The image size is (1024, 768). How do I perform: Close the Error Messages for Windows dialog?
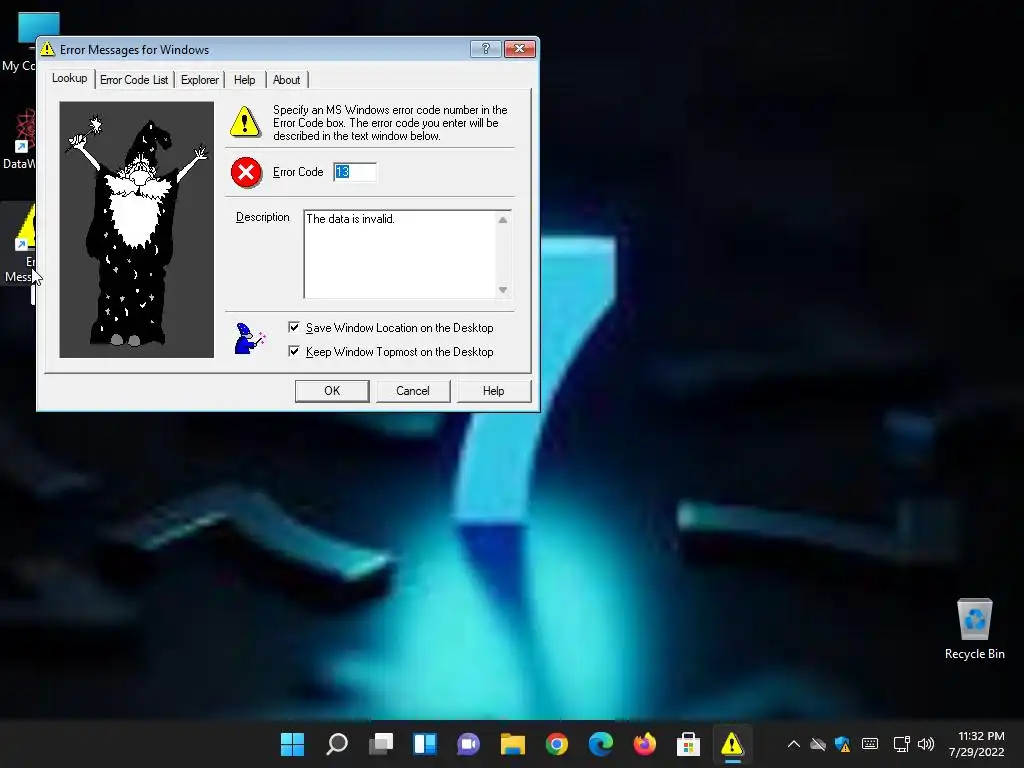tap(520, 49)
